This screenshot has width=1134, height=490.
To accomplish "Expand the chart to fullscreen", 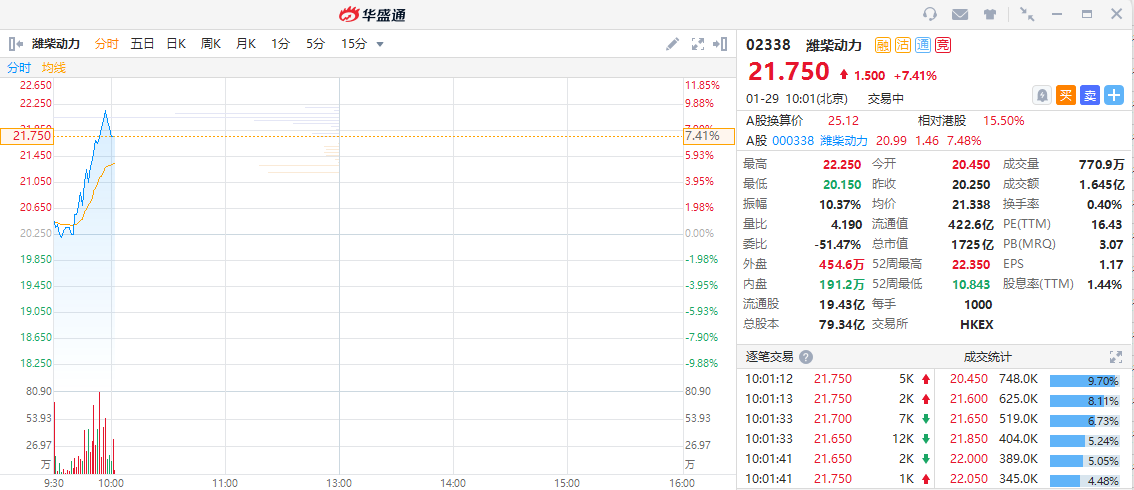I will click(x=698, y=44).
